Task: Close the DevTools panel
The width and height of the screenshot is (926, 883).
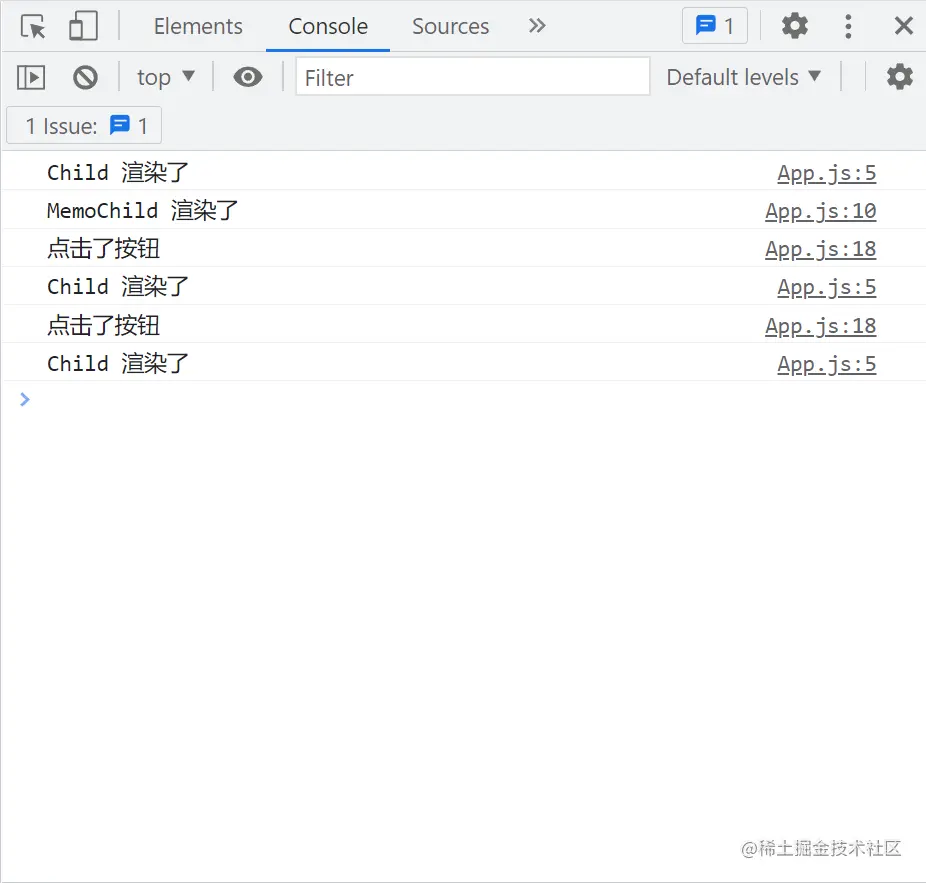Action: click(904, 26)
